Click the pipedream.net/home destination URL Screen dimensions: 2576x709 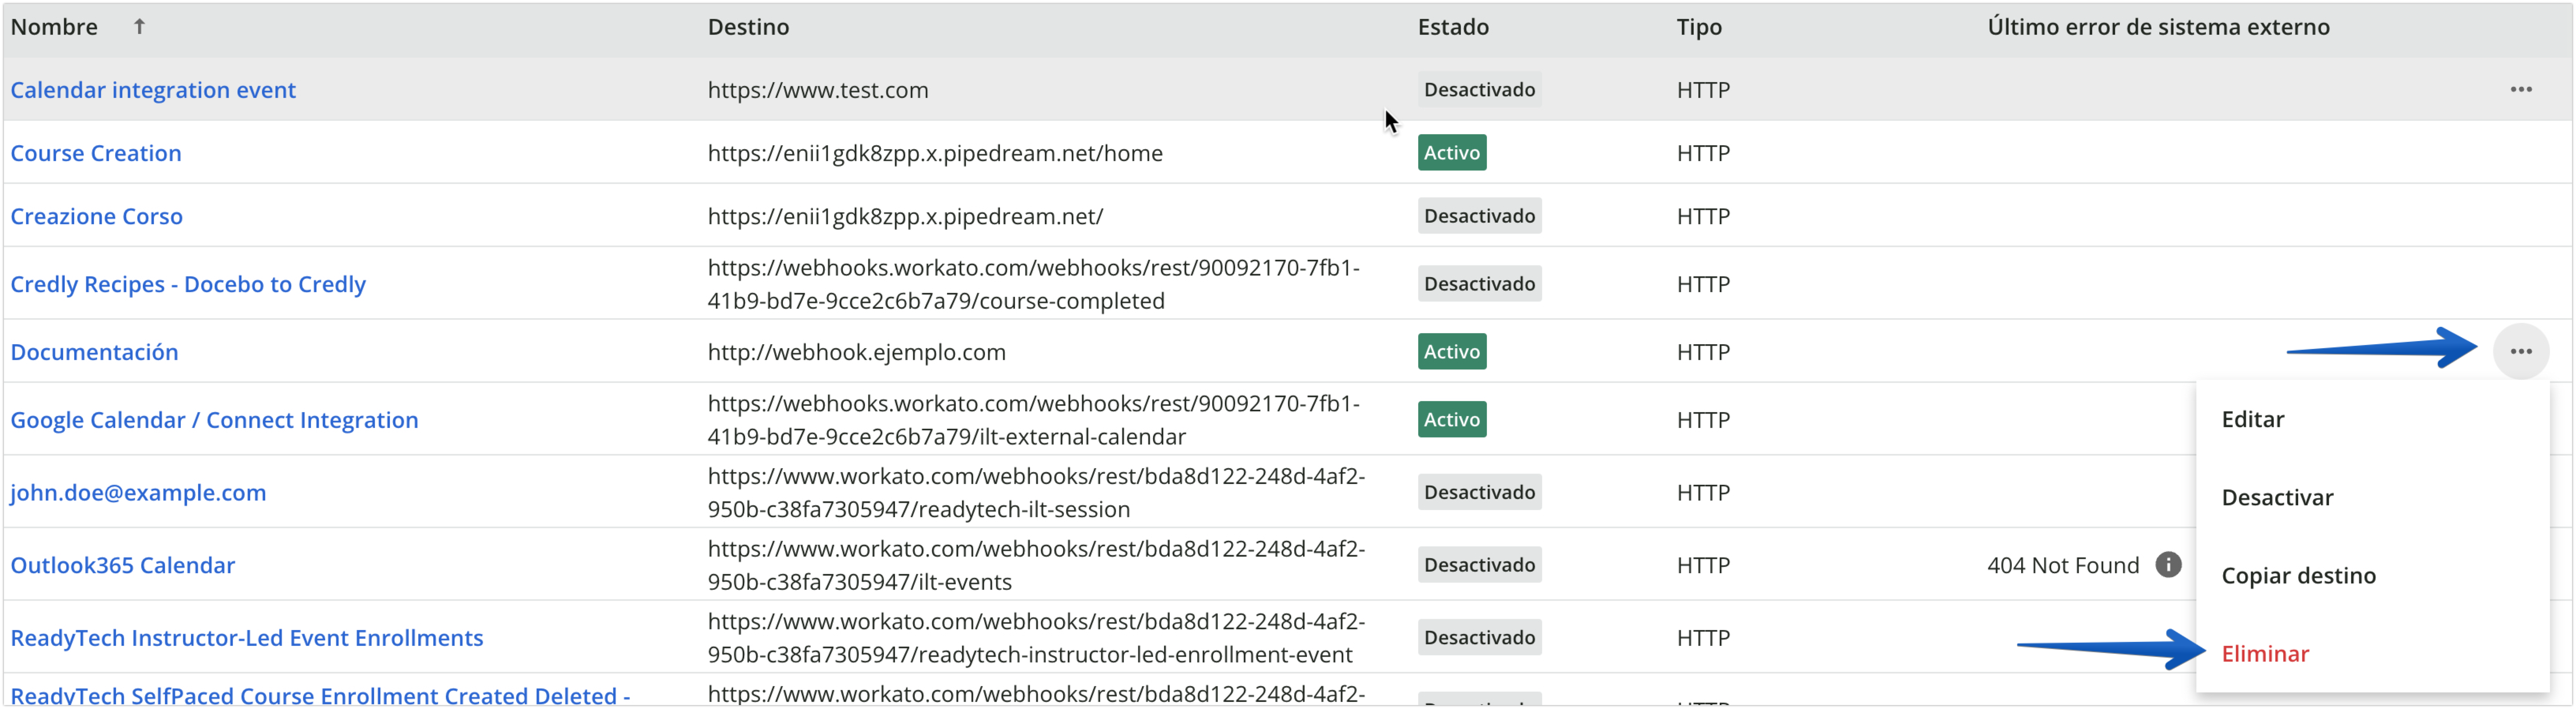click(x=935, y=153)
